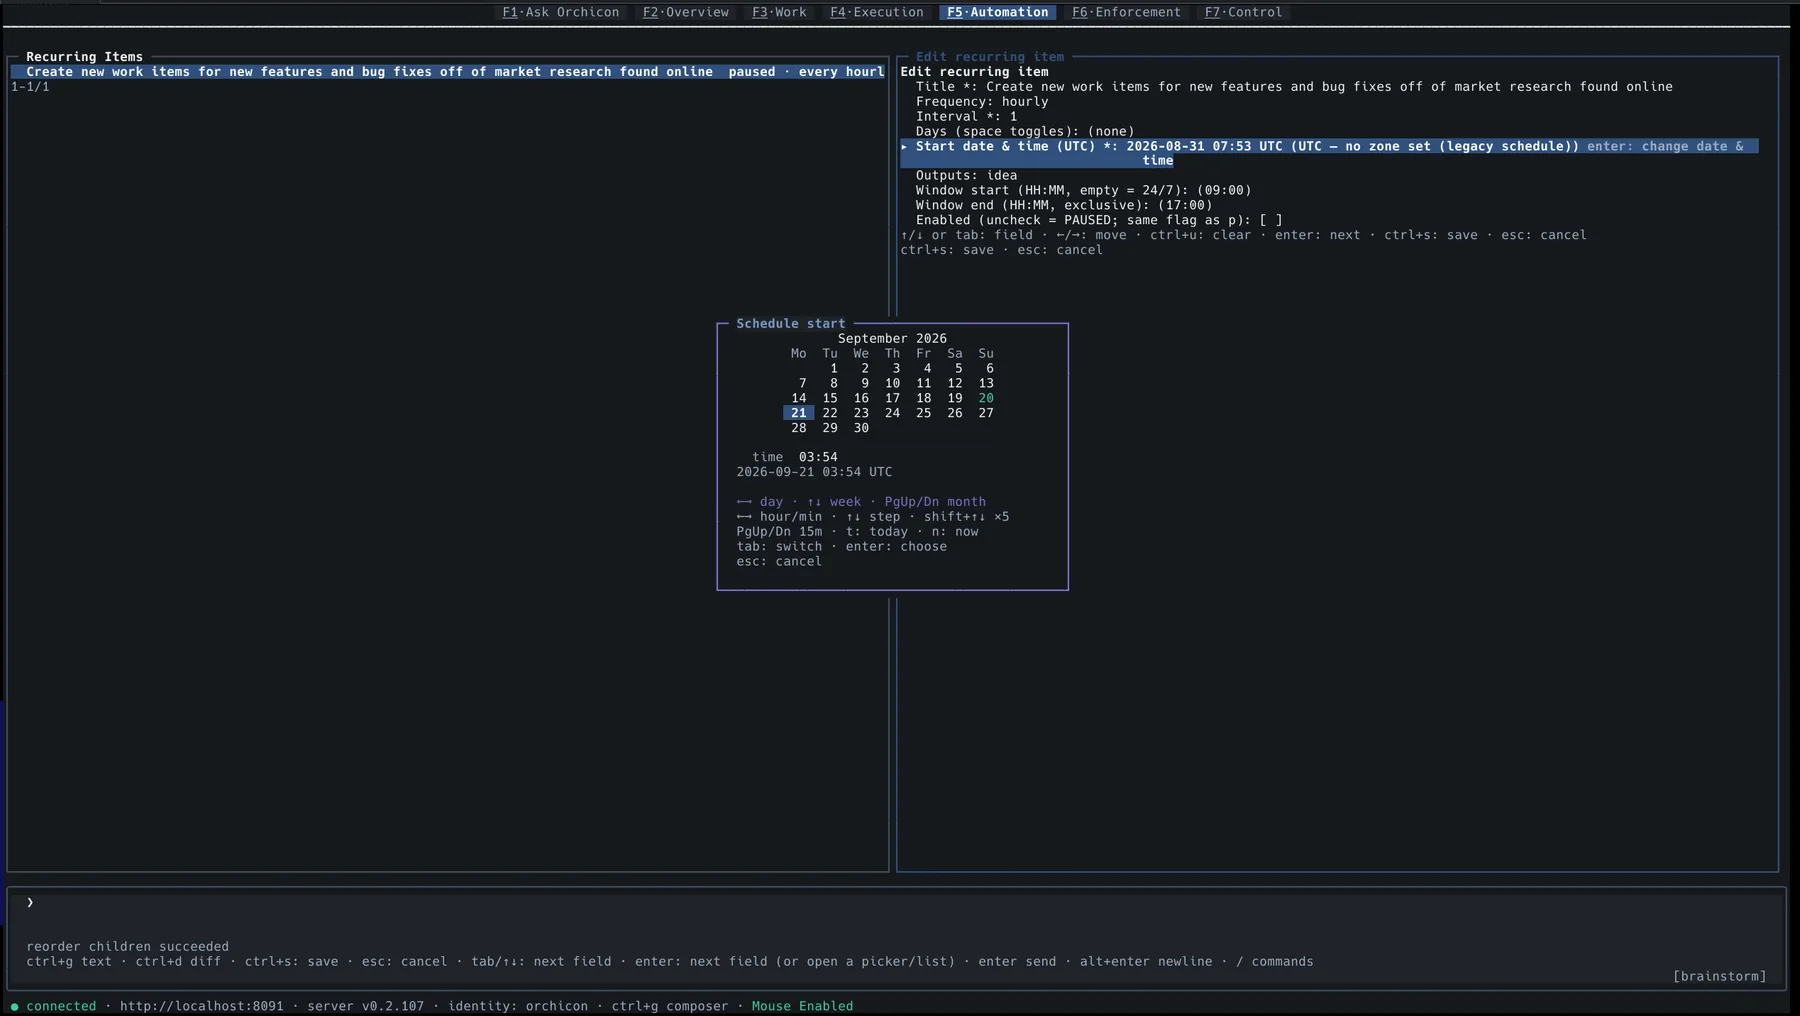Select the Days (space toggles) field
This screenshot has height=1016, width=1800.
click(x=1025, y=131)
